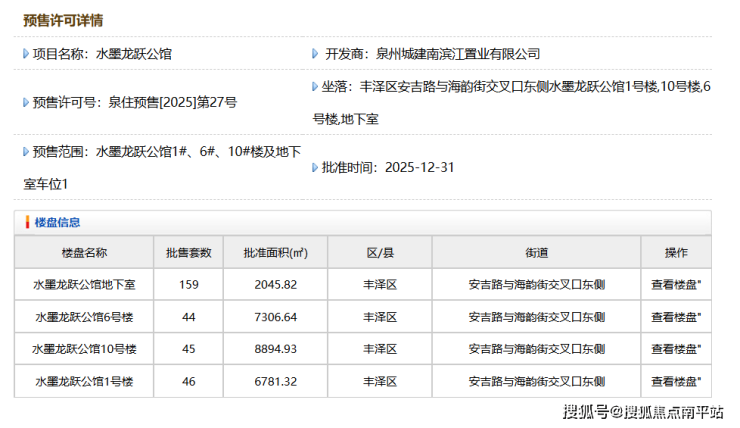
Task: Click the arrow icon beside 项目名称
Action: 26,54
